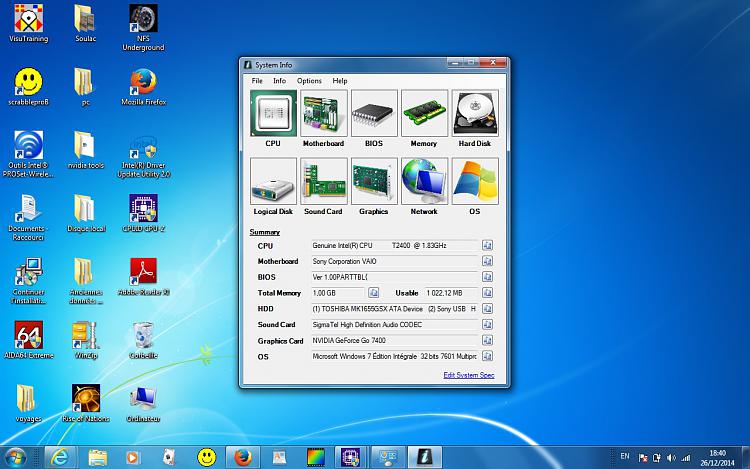
Task: Select the Corbeille recycle bin
Action: click(x=143, y=340)
